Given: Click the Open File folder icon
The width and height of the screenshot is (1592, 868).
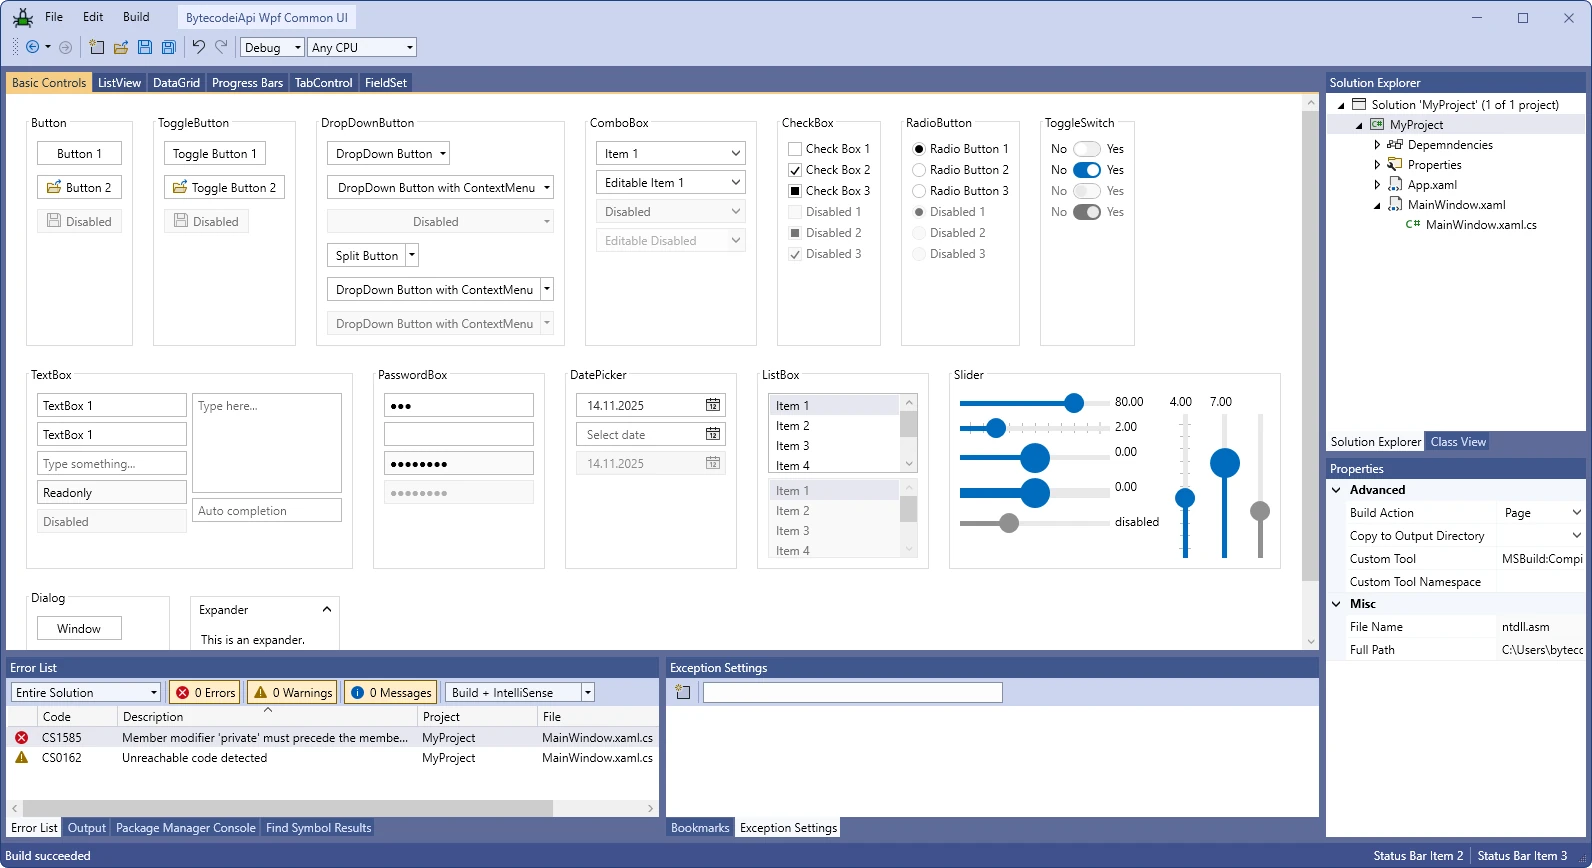Looking at the screenshot, I should coord(121,47).
